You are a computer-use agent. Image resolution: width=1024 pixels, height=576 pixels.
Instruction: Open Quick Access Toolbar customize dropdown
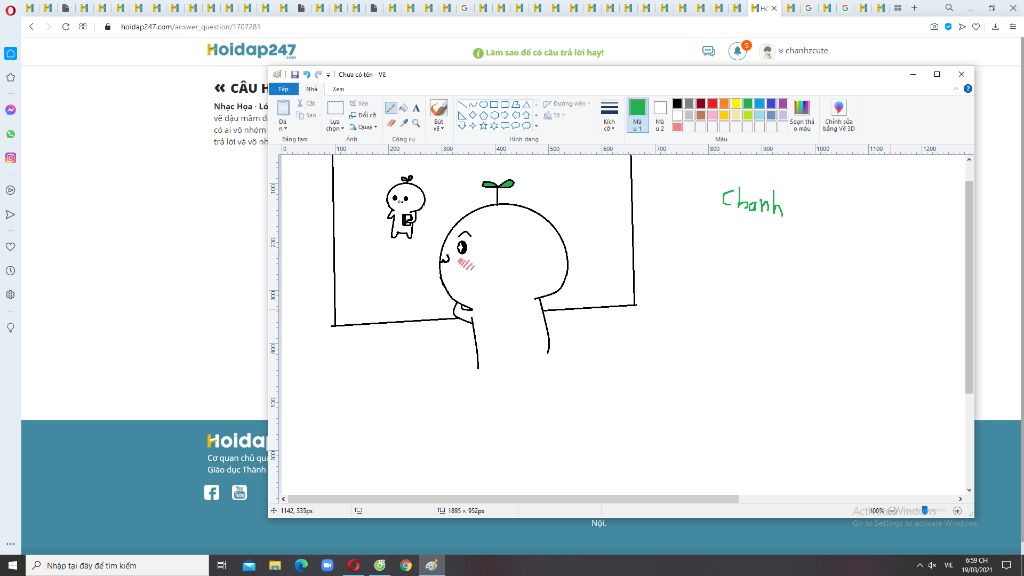[328, 74]
